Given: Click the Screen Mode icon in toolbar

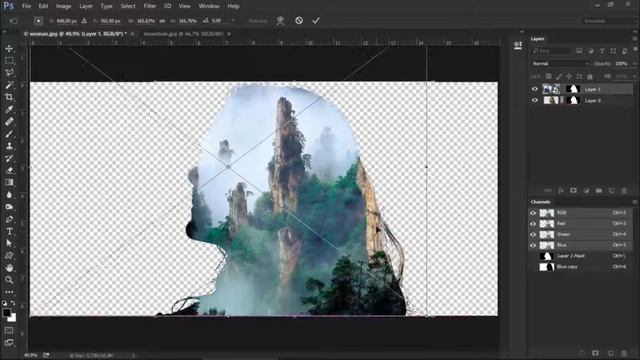Looking at the screenshot, I should coord(9,342).
